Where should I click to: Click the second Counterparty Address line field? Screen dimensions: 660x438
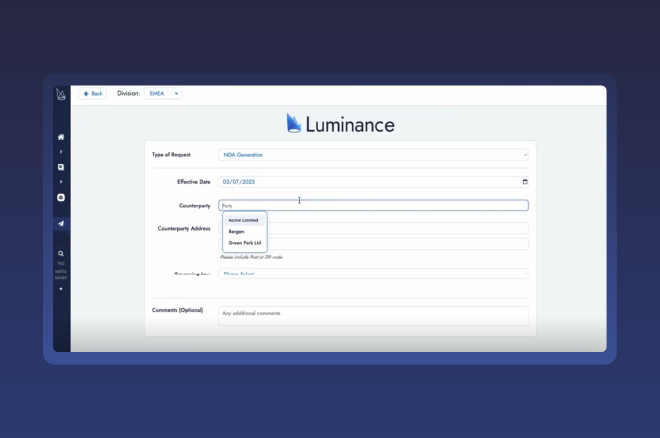[x=373, y=244]
